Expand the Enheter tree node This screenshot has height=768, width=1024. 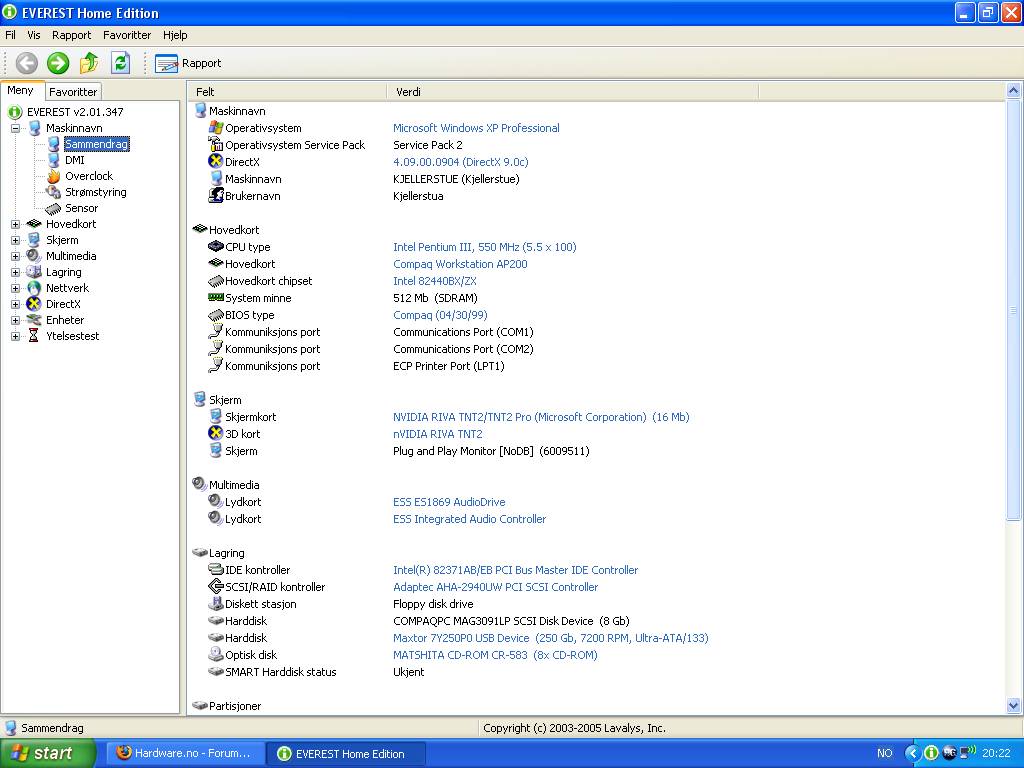(16, 320)
